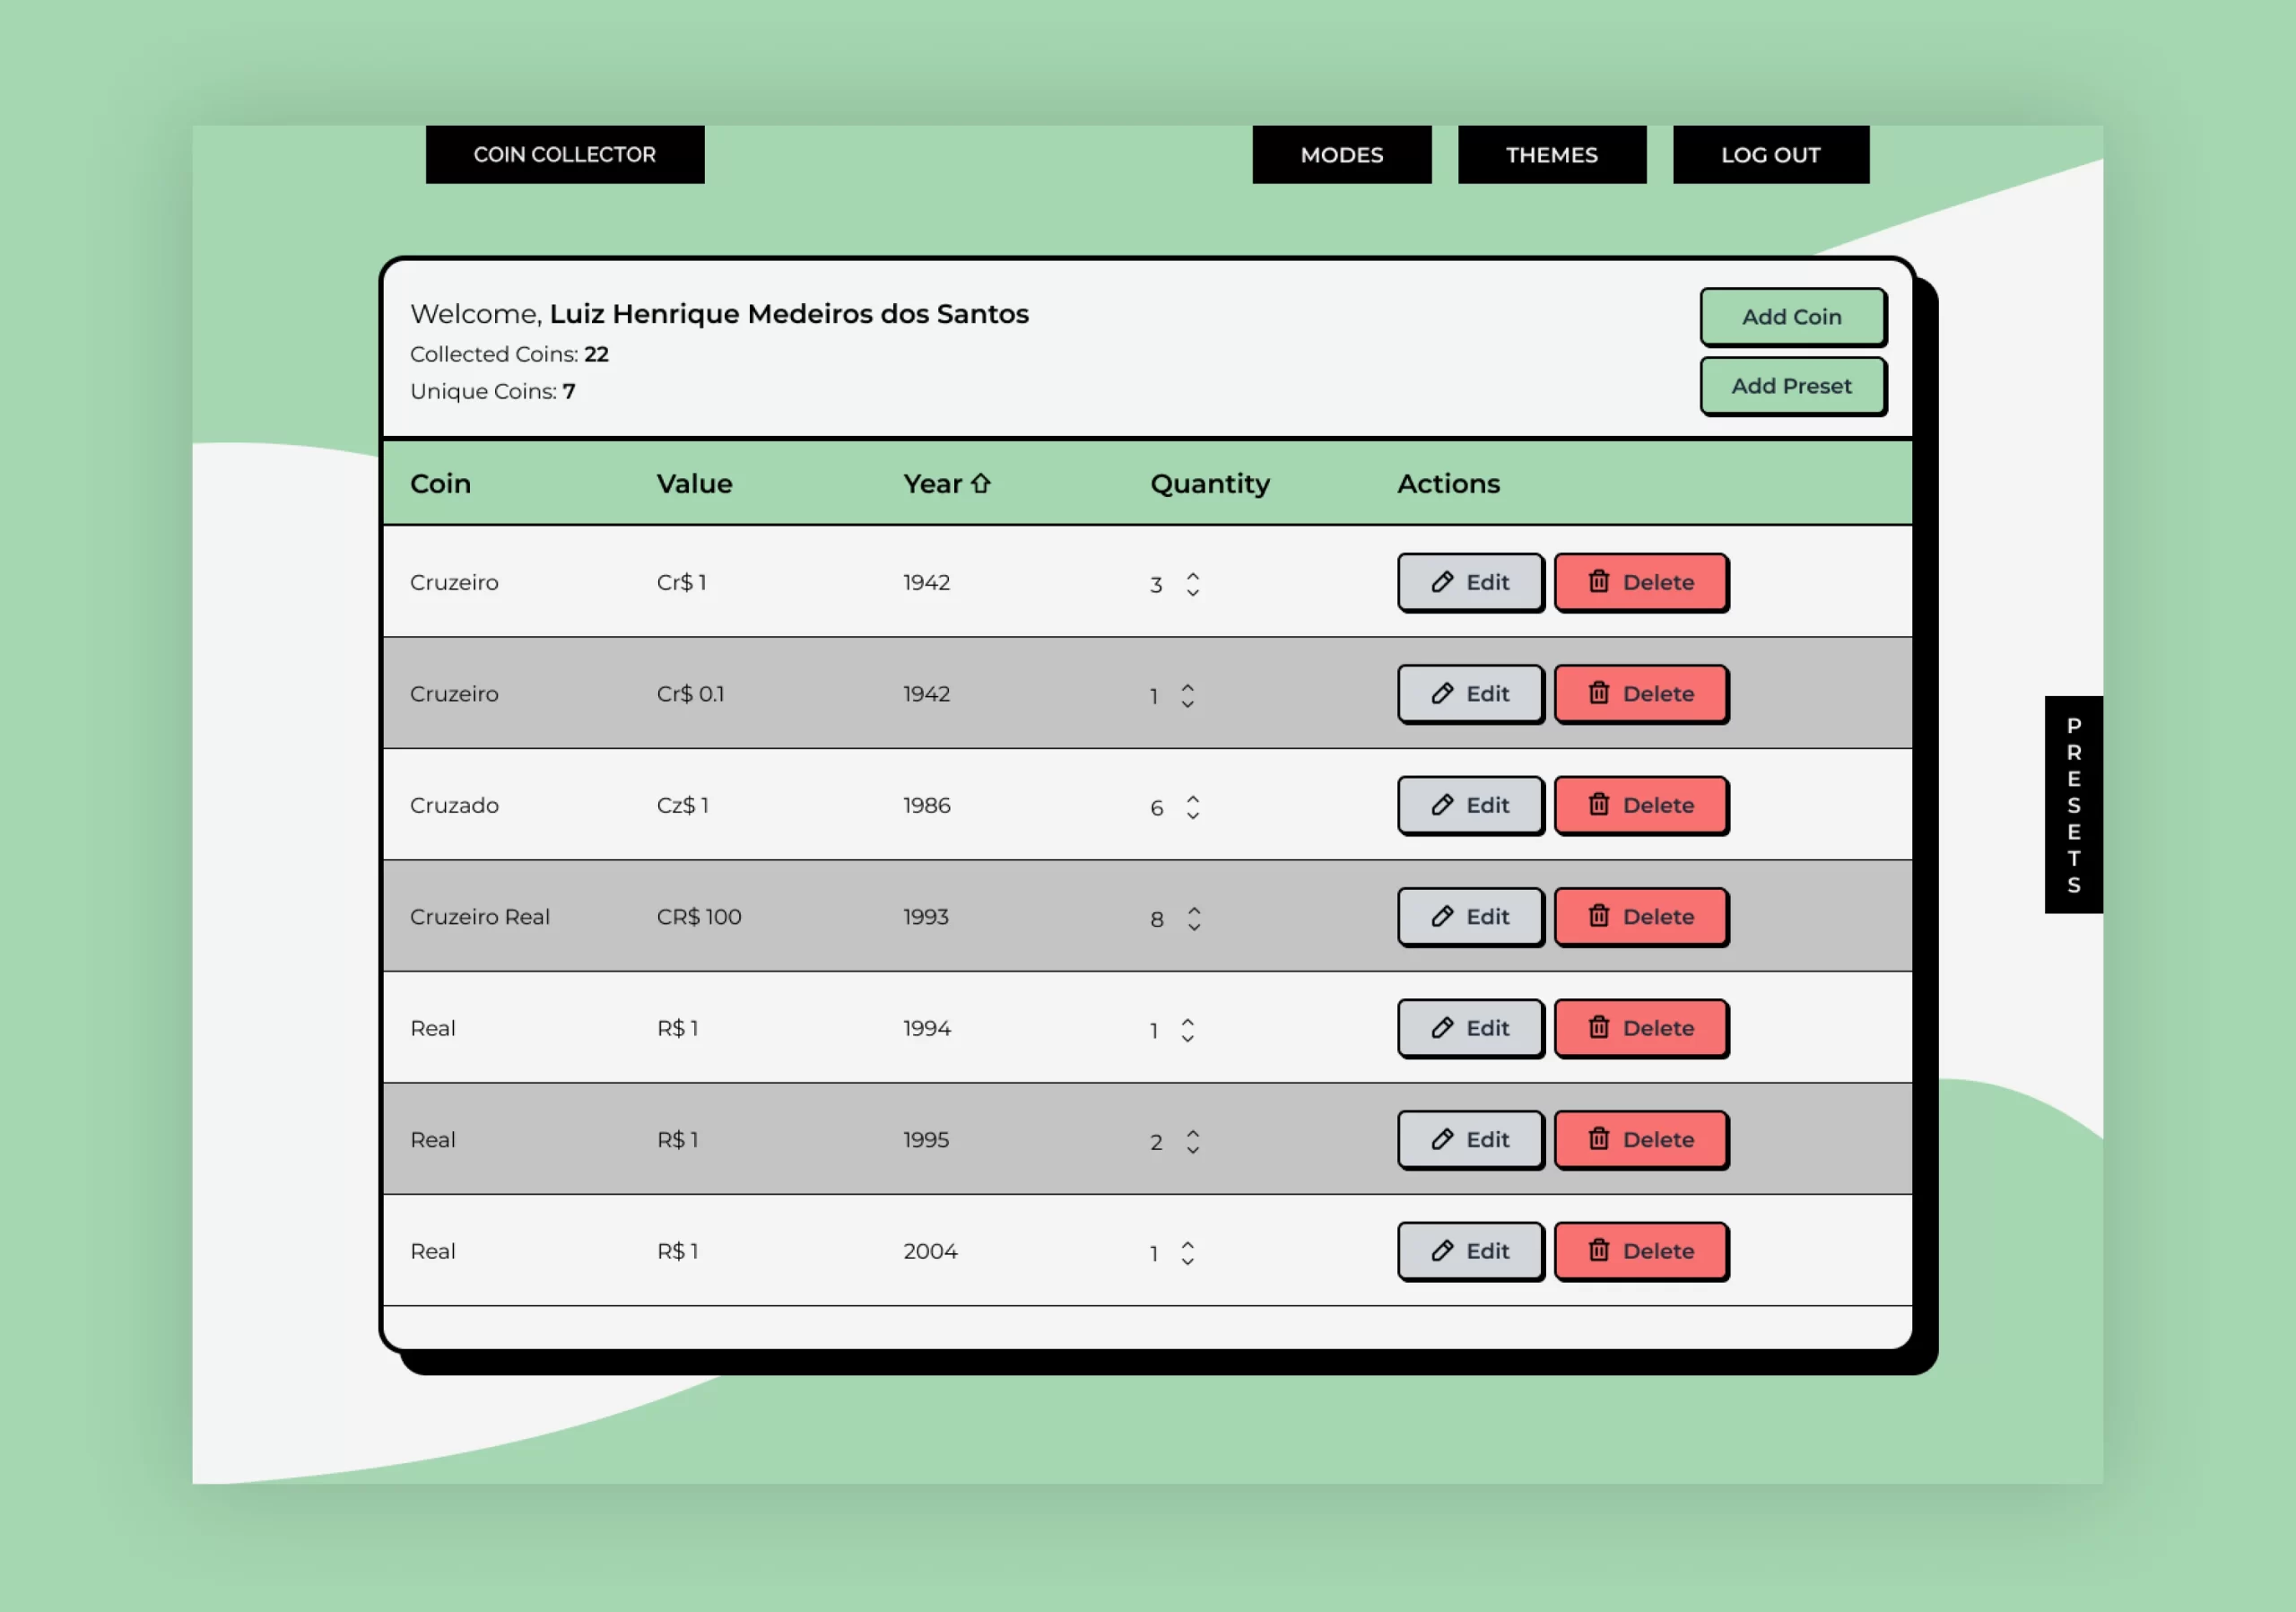Click trash icon in Cruzeiro Real row
Viewport: 2296px width, 1612px height.
[1599, 916]
